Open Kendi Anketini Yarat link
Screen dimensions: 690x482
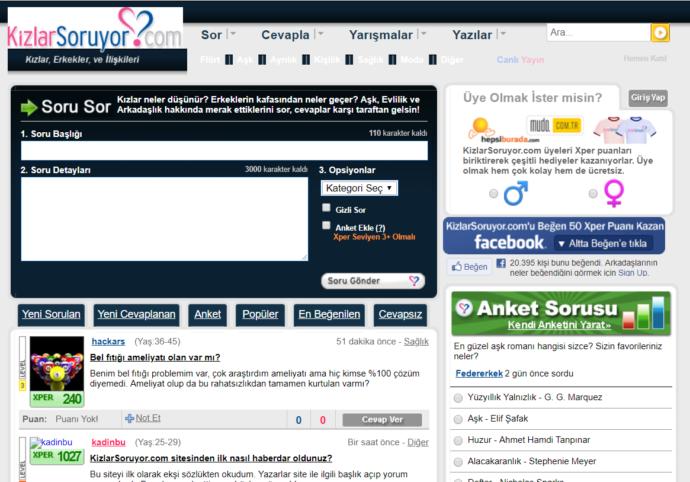tap(559, 325)
